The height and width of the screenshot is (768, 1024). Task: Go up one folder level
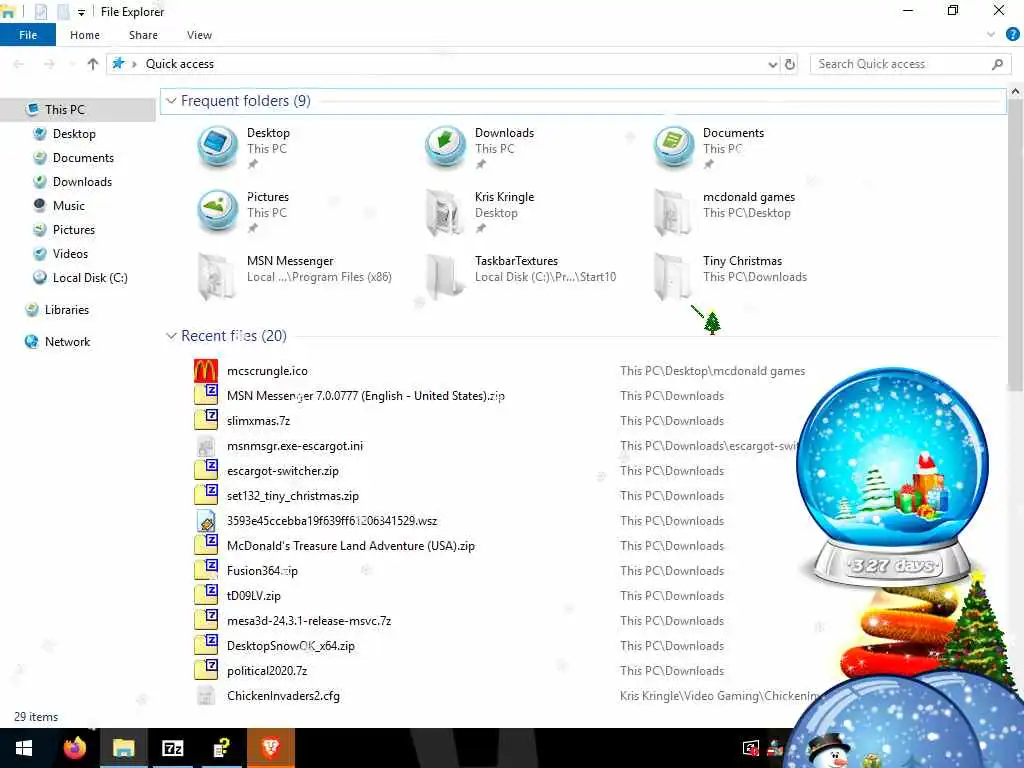(93, 64)
